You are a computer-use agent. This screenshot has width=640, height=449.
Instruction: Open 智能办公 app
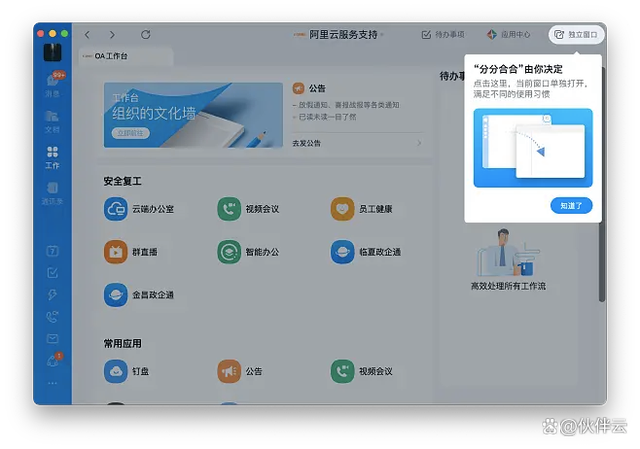click(x=248, y=252)
